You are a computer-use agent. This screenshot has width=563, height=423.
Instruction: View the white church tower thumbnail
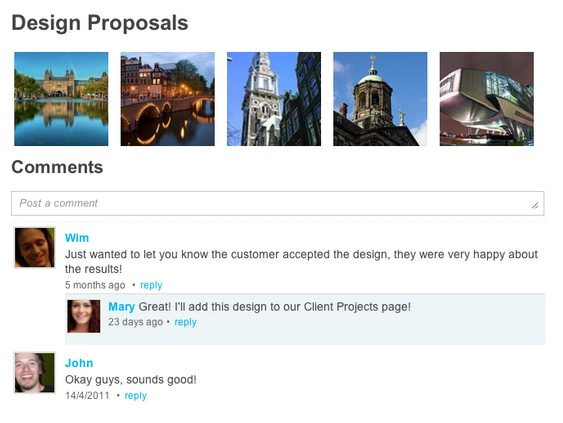(274, 99)
